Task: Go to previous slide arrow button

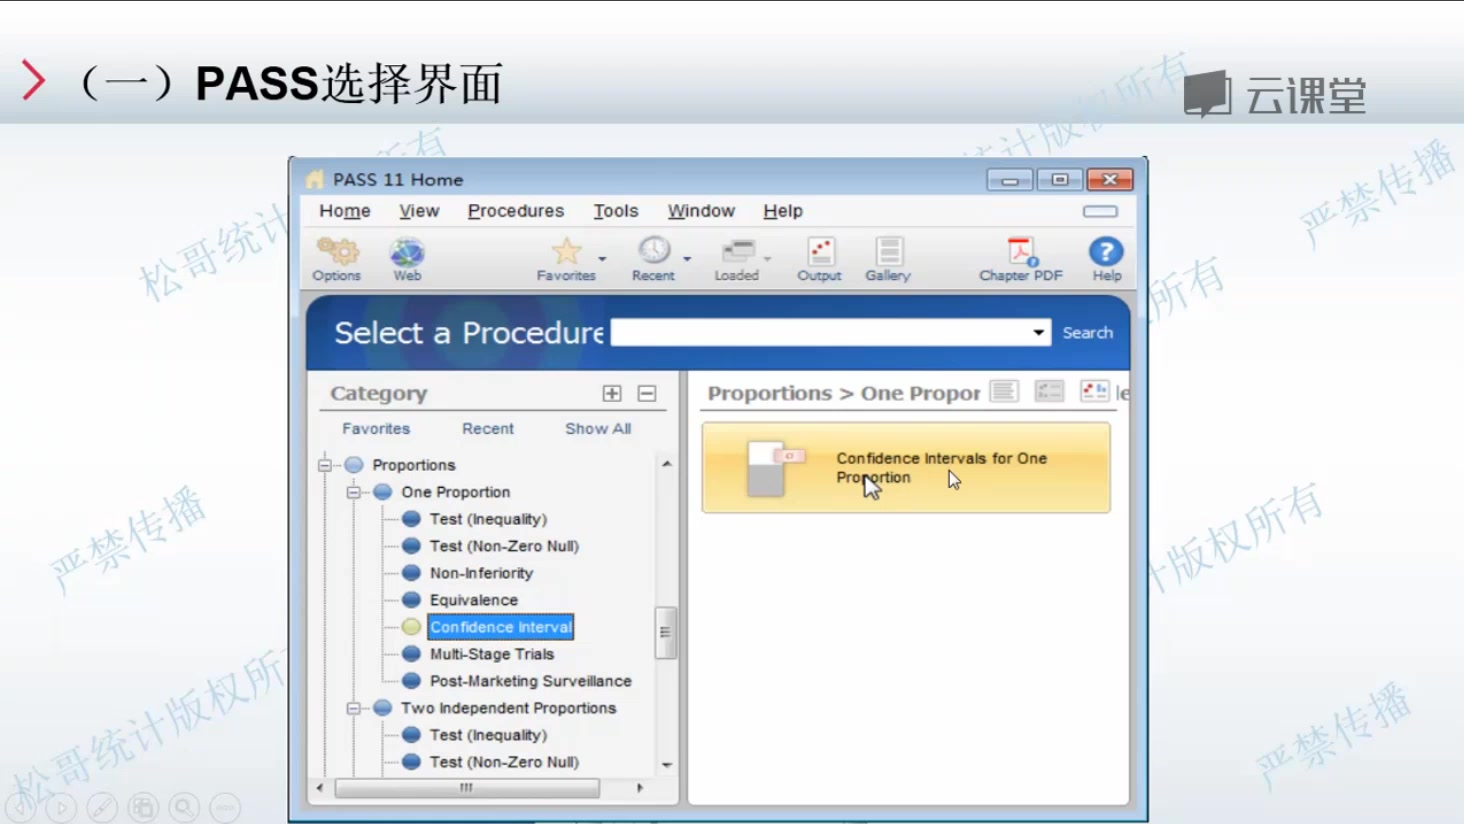Action: coord(21,807)
